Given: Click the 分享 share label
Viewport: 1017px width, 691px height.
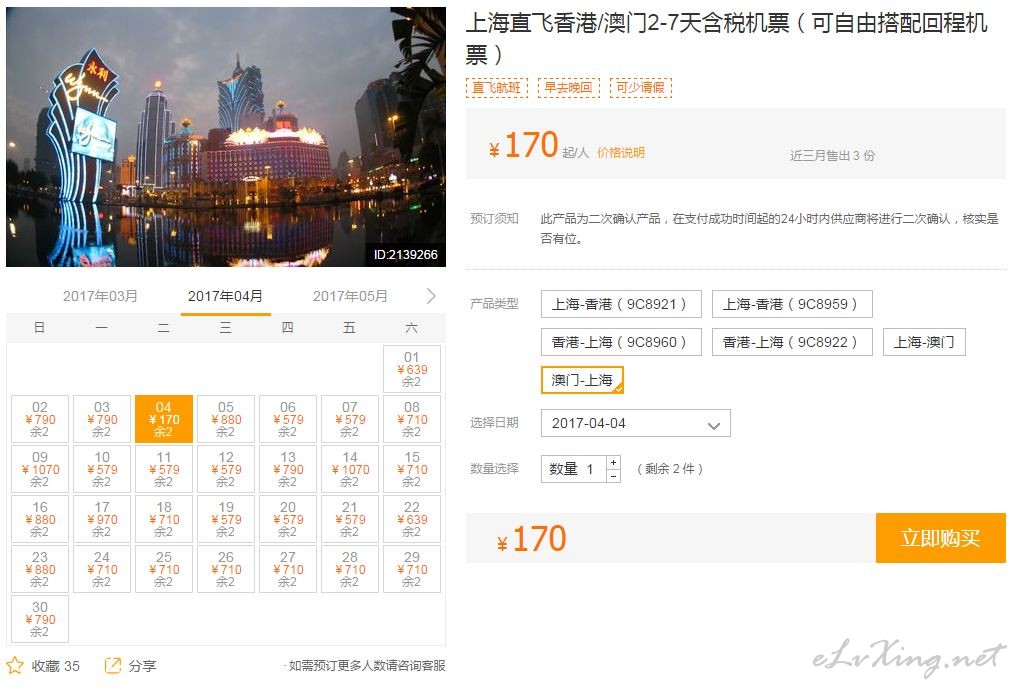Looking at the screenshot, I should click(x=142, y=666).
